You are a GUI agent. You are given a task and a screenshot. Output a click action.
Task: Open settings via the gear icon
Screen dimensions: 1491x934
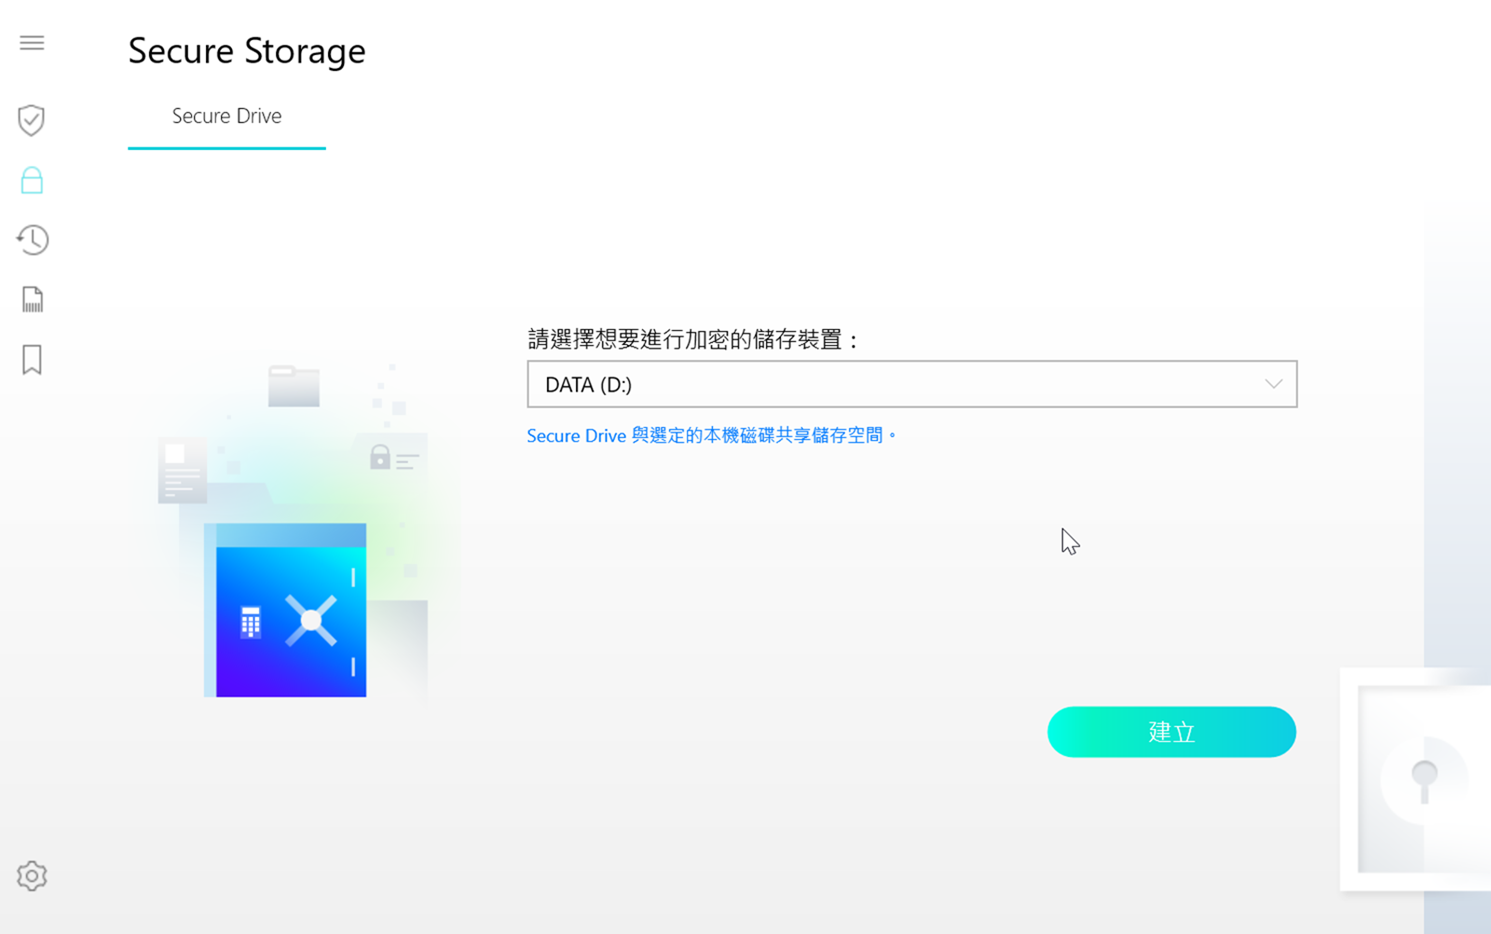click(x=32, y=876)
